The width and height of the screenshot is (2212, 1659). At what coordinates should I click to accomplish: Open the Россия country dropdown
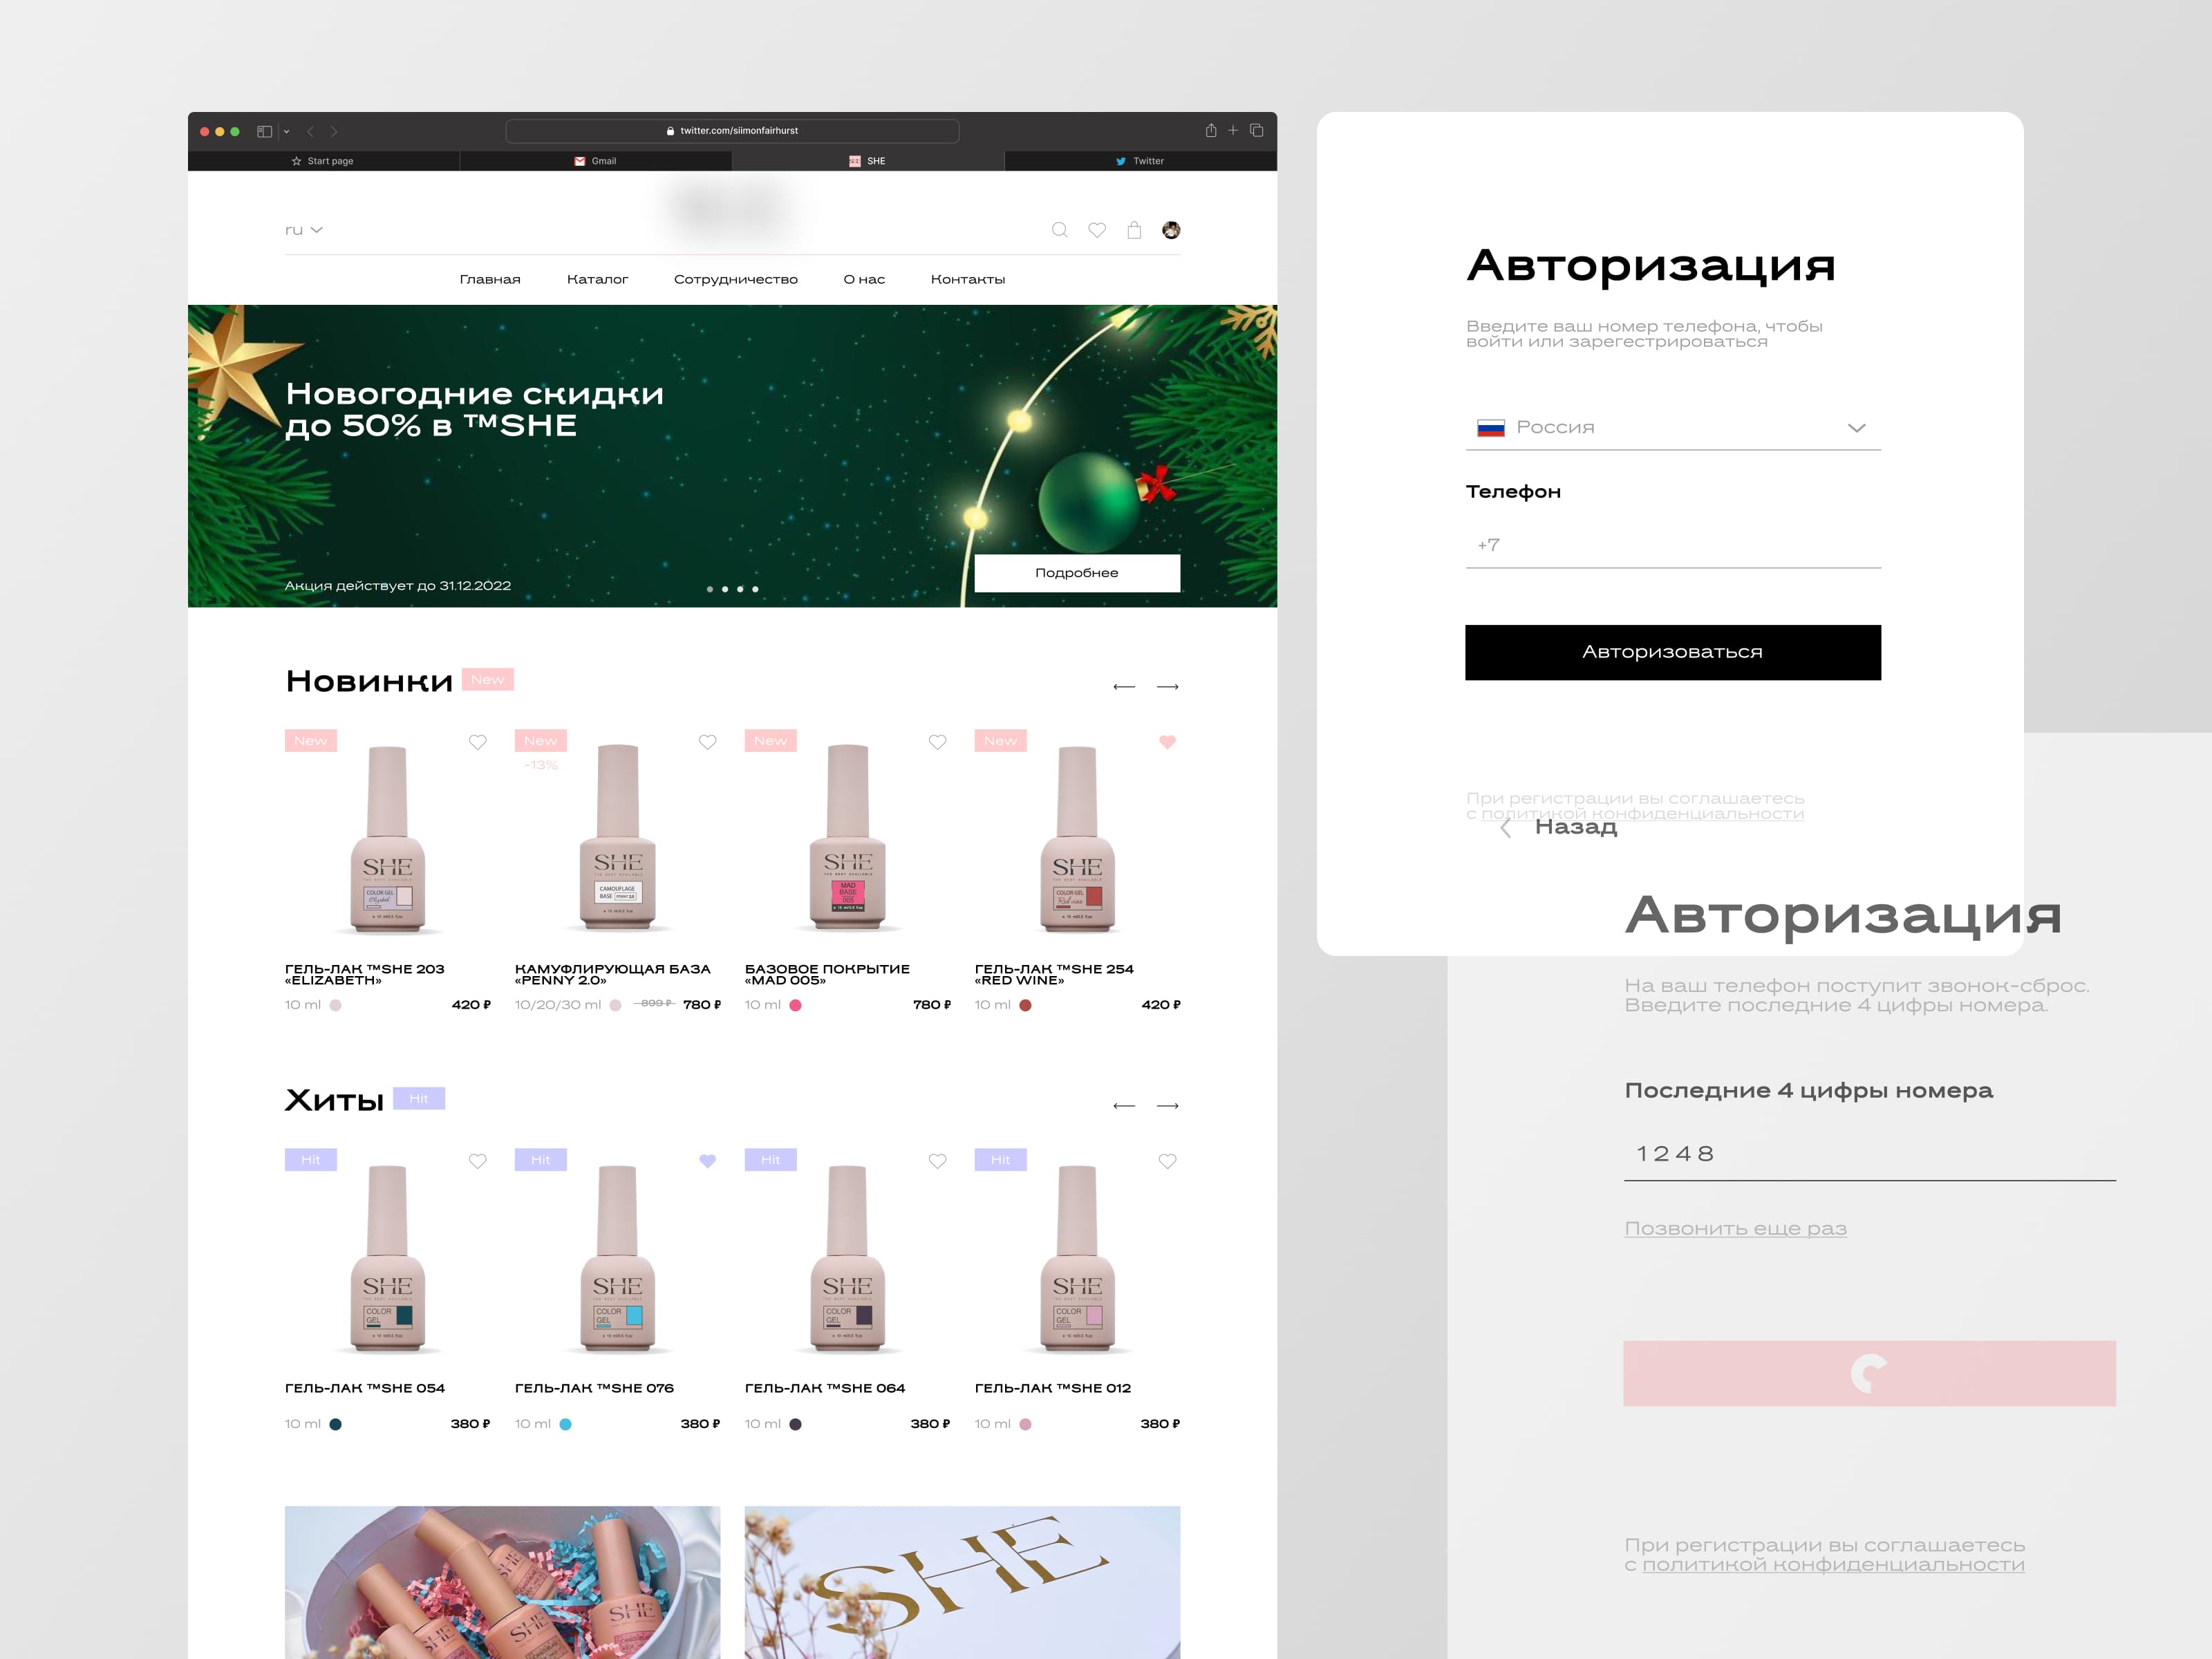tap(1672, 428)
